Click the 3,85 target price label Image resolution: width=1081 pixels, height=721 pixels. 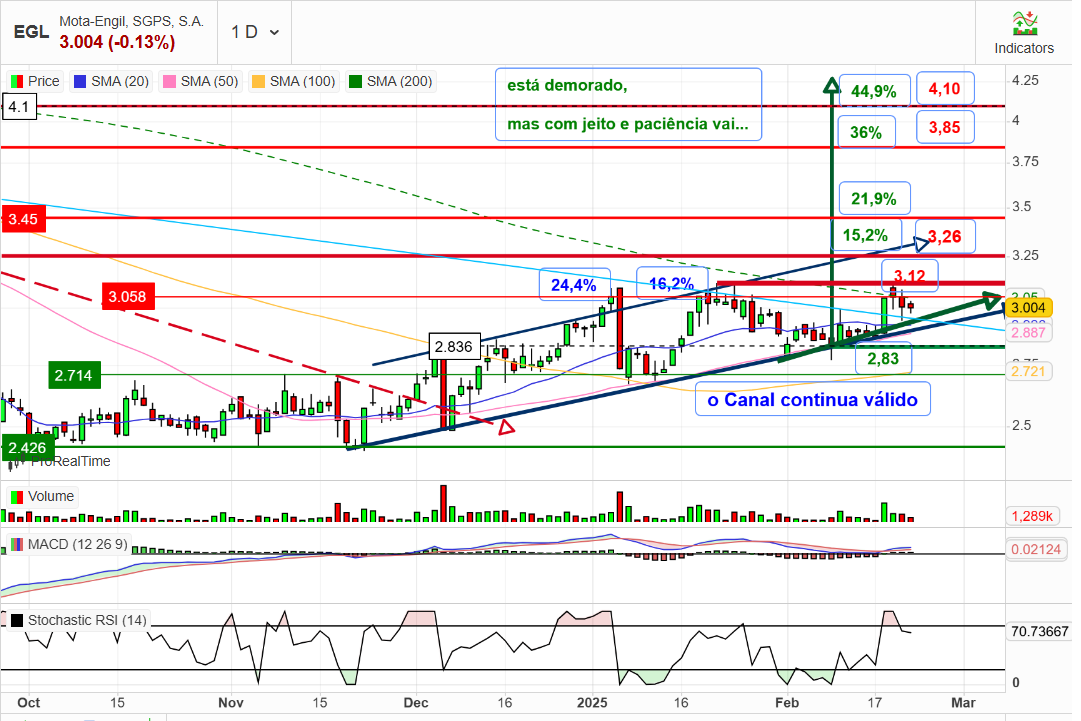point(944,127)
